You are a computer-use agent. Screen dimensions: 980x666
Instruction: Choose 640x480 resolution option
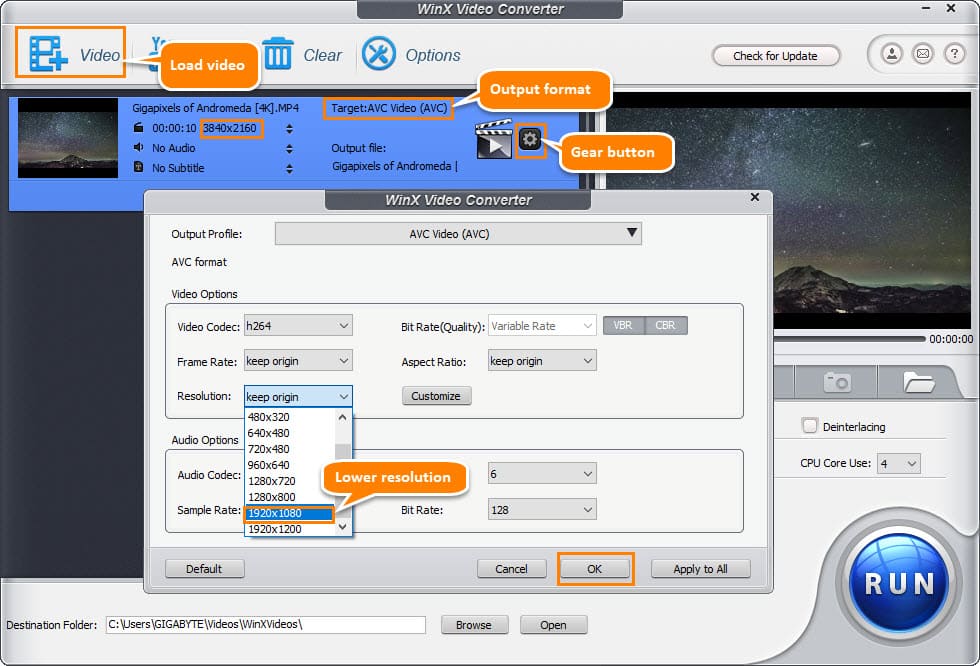coord(290,433)
